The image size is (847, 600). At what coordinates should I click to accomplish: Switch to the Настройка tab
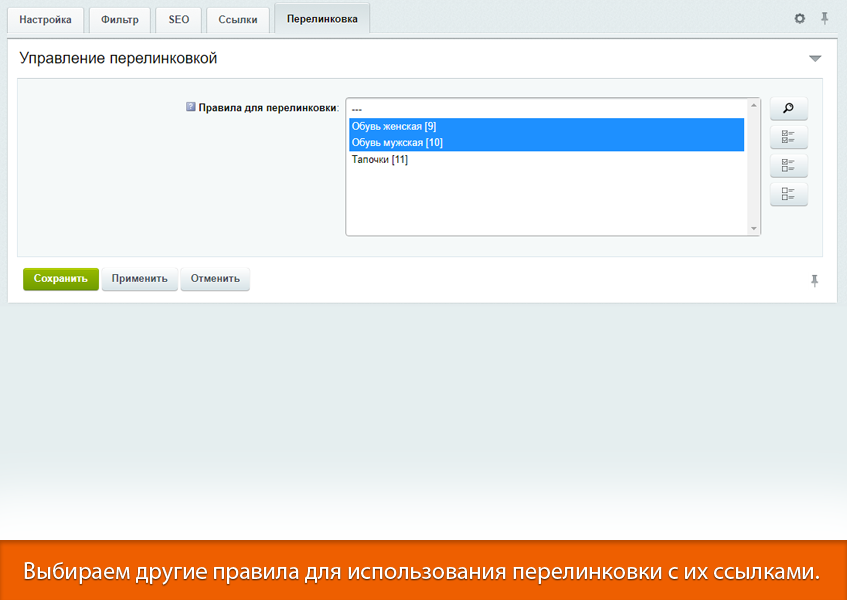[45, 19]
